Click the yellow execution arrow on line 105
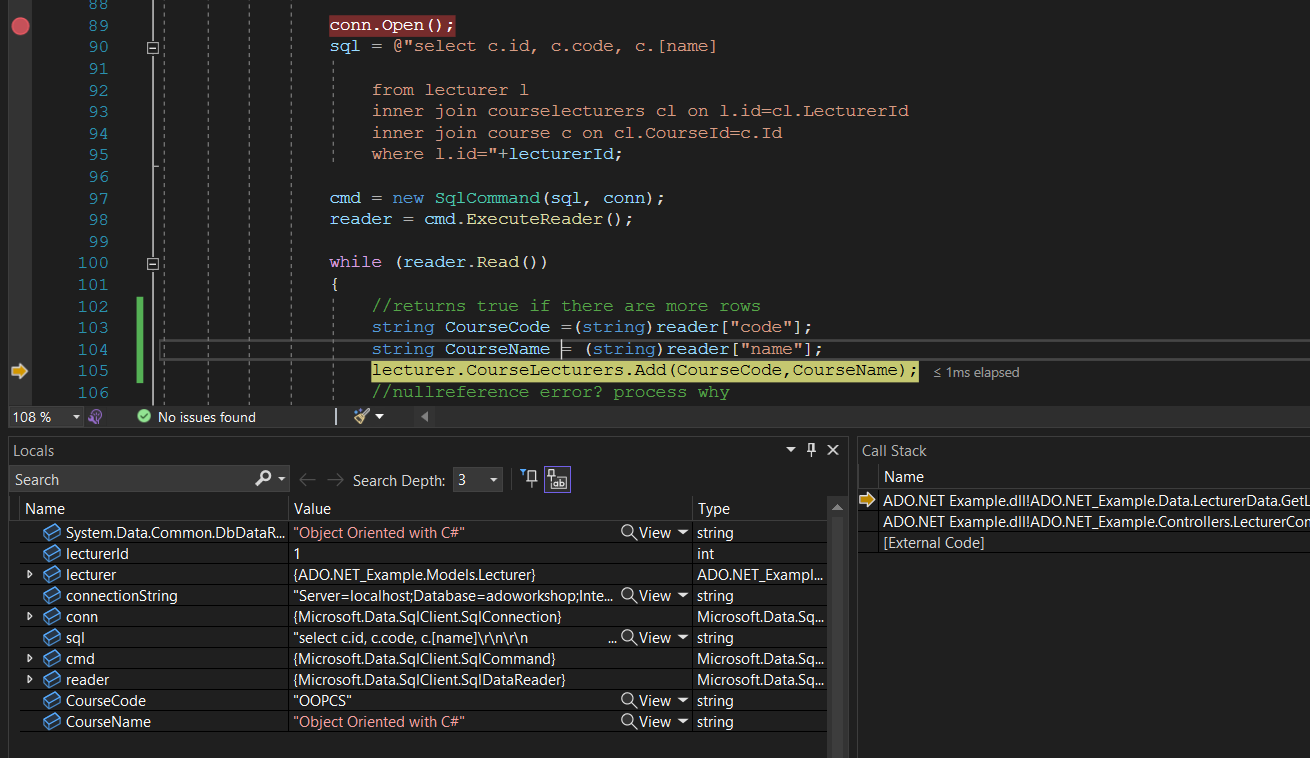The image size is (1310, 758). coord(20,371)
